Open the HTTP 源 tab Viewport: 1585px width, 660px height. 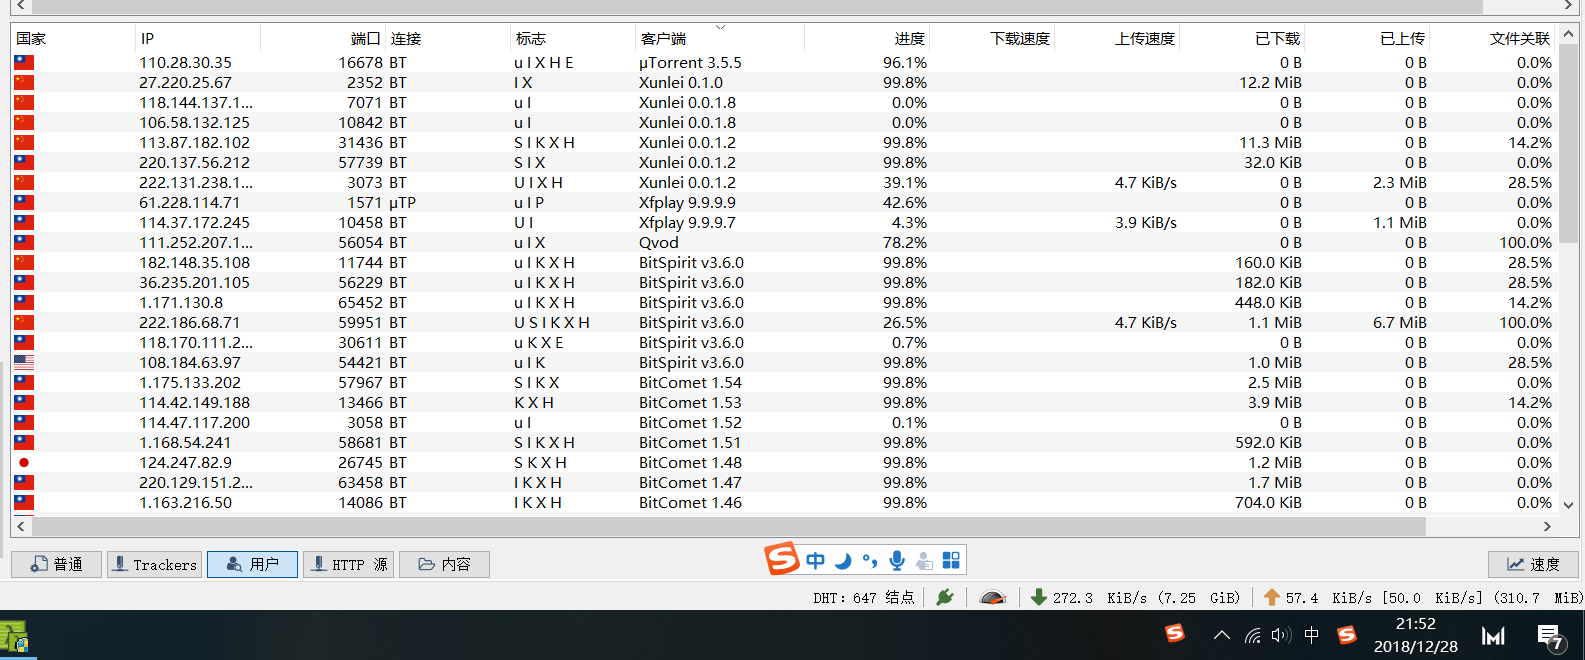click(348, 564)
